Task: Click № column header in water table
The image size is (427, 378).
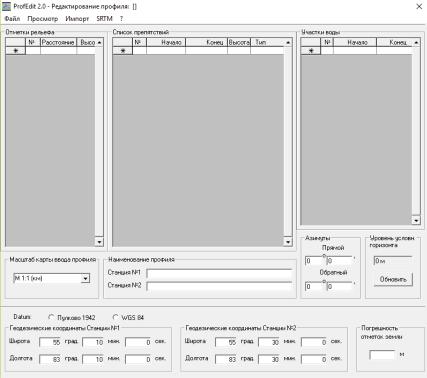Action: pyautogui.click(x=327, y=42)
